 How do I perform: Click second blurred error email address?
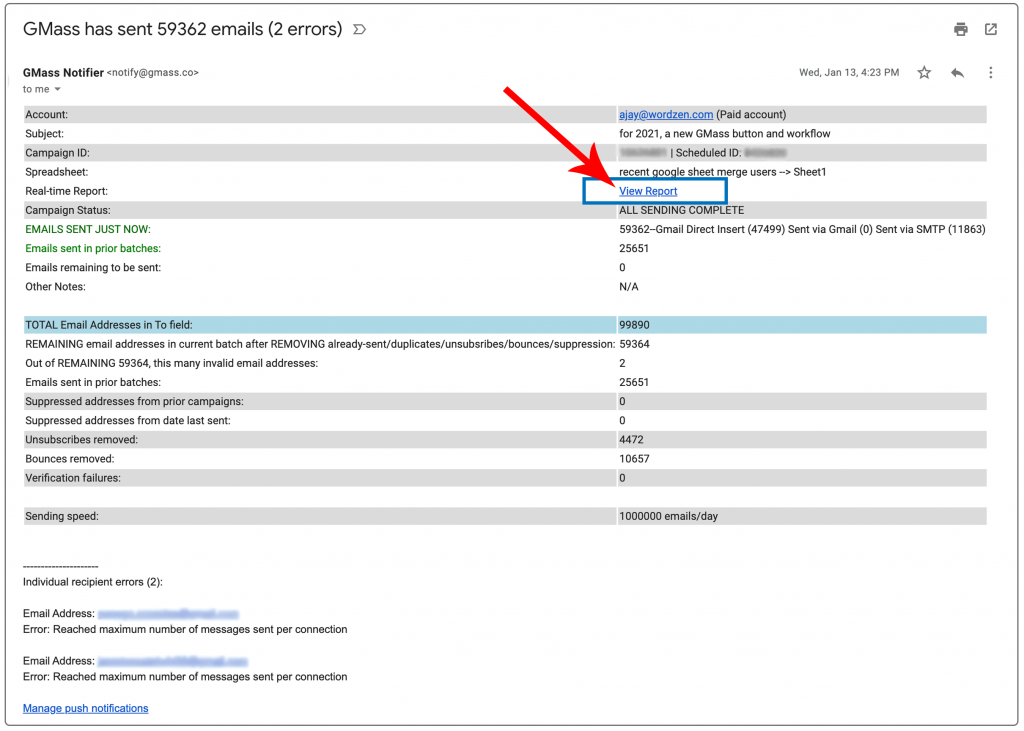pos(172,661)
